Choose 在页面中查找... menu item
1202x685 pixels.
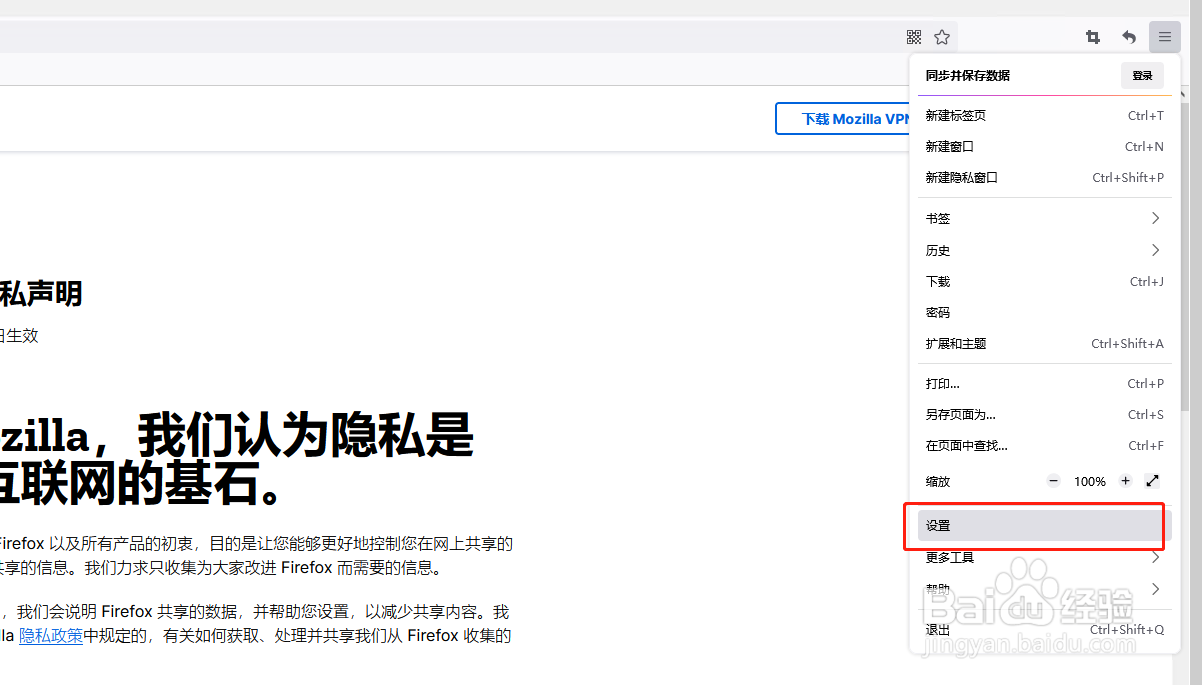(1044, 445)
